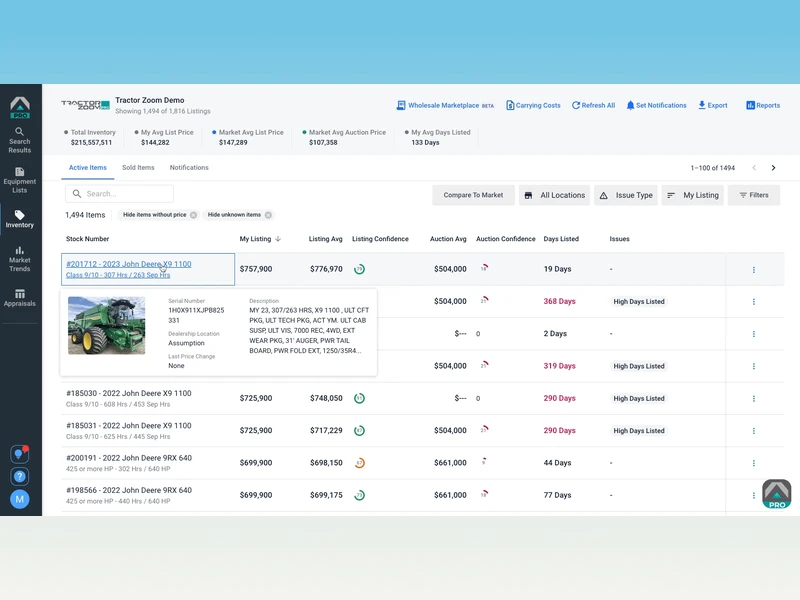Open Reports
This screenshot has width=800, height=600.
coord(763,105)
